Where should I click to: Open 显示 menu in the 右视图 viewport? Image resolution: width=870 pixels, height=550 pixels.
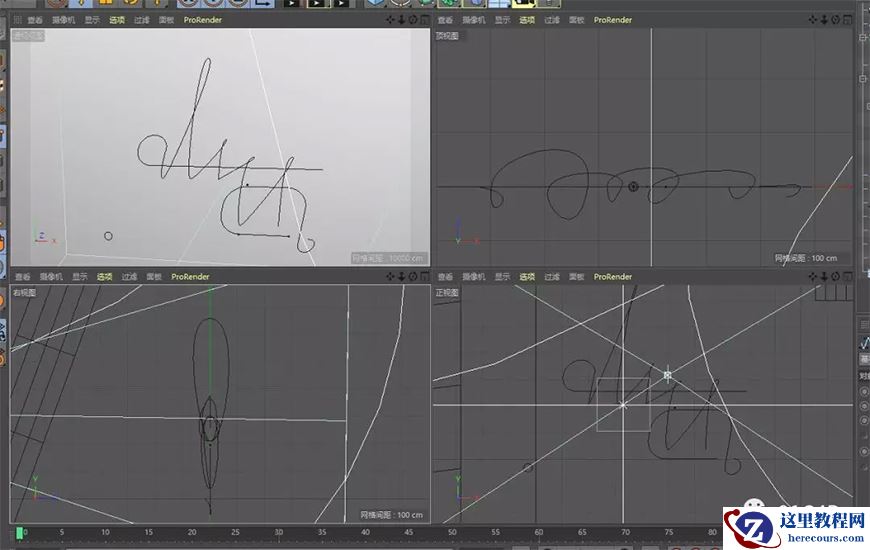coord(80,276)
